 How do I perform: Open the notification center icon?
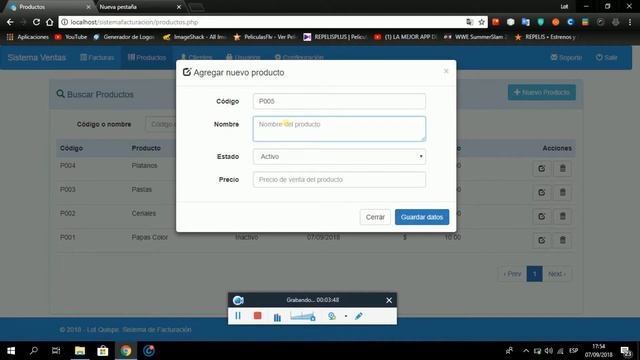click(626, 351)
